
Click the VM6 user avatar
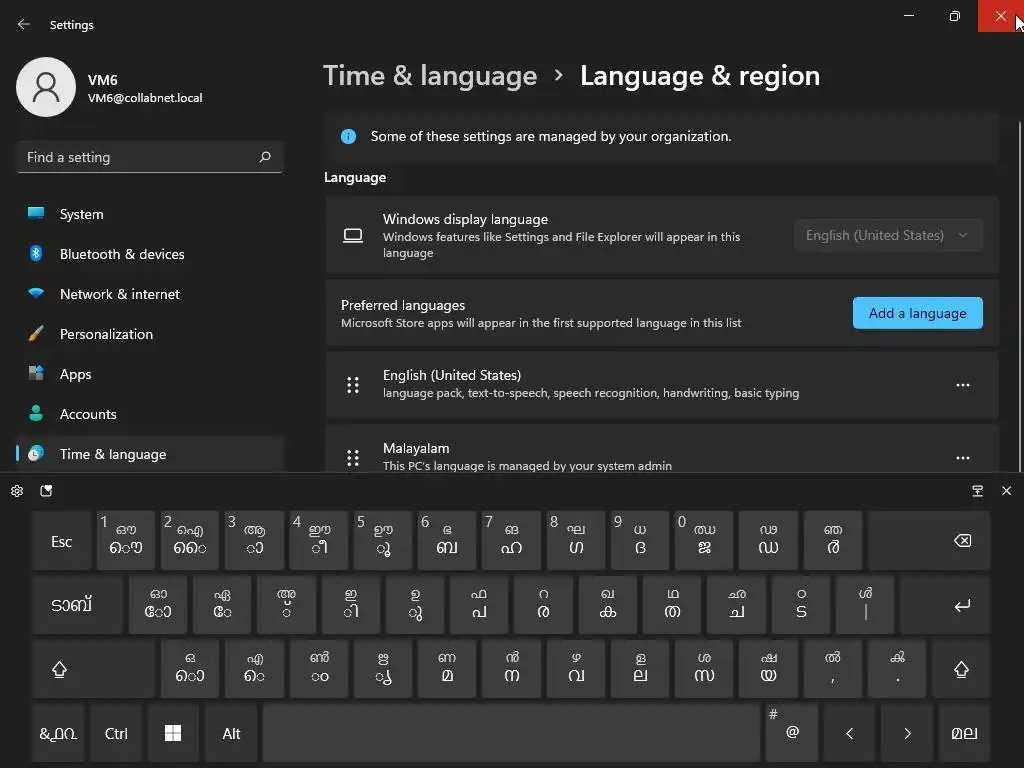[x=46, y=87]
